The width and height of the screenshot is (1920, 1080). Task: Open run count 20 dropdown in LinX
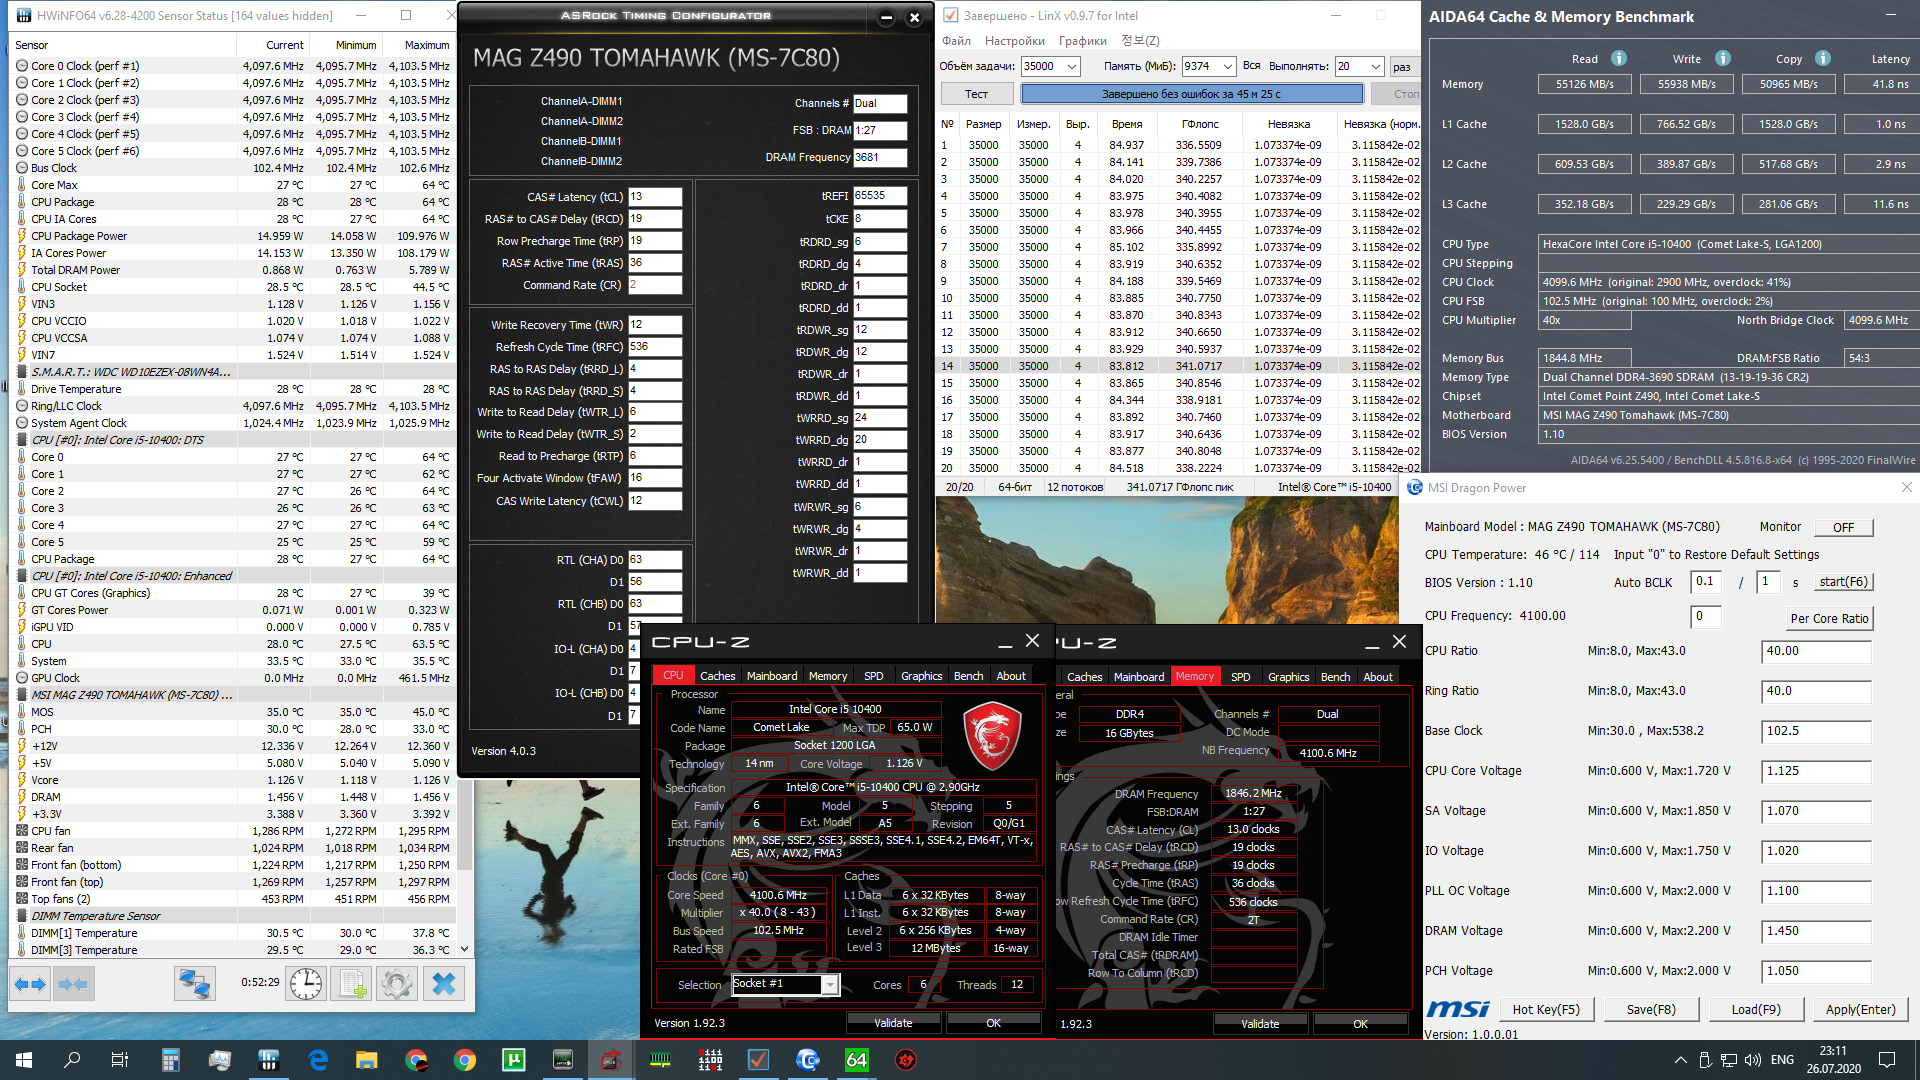[x=1375, y=67]
